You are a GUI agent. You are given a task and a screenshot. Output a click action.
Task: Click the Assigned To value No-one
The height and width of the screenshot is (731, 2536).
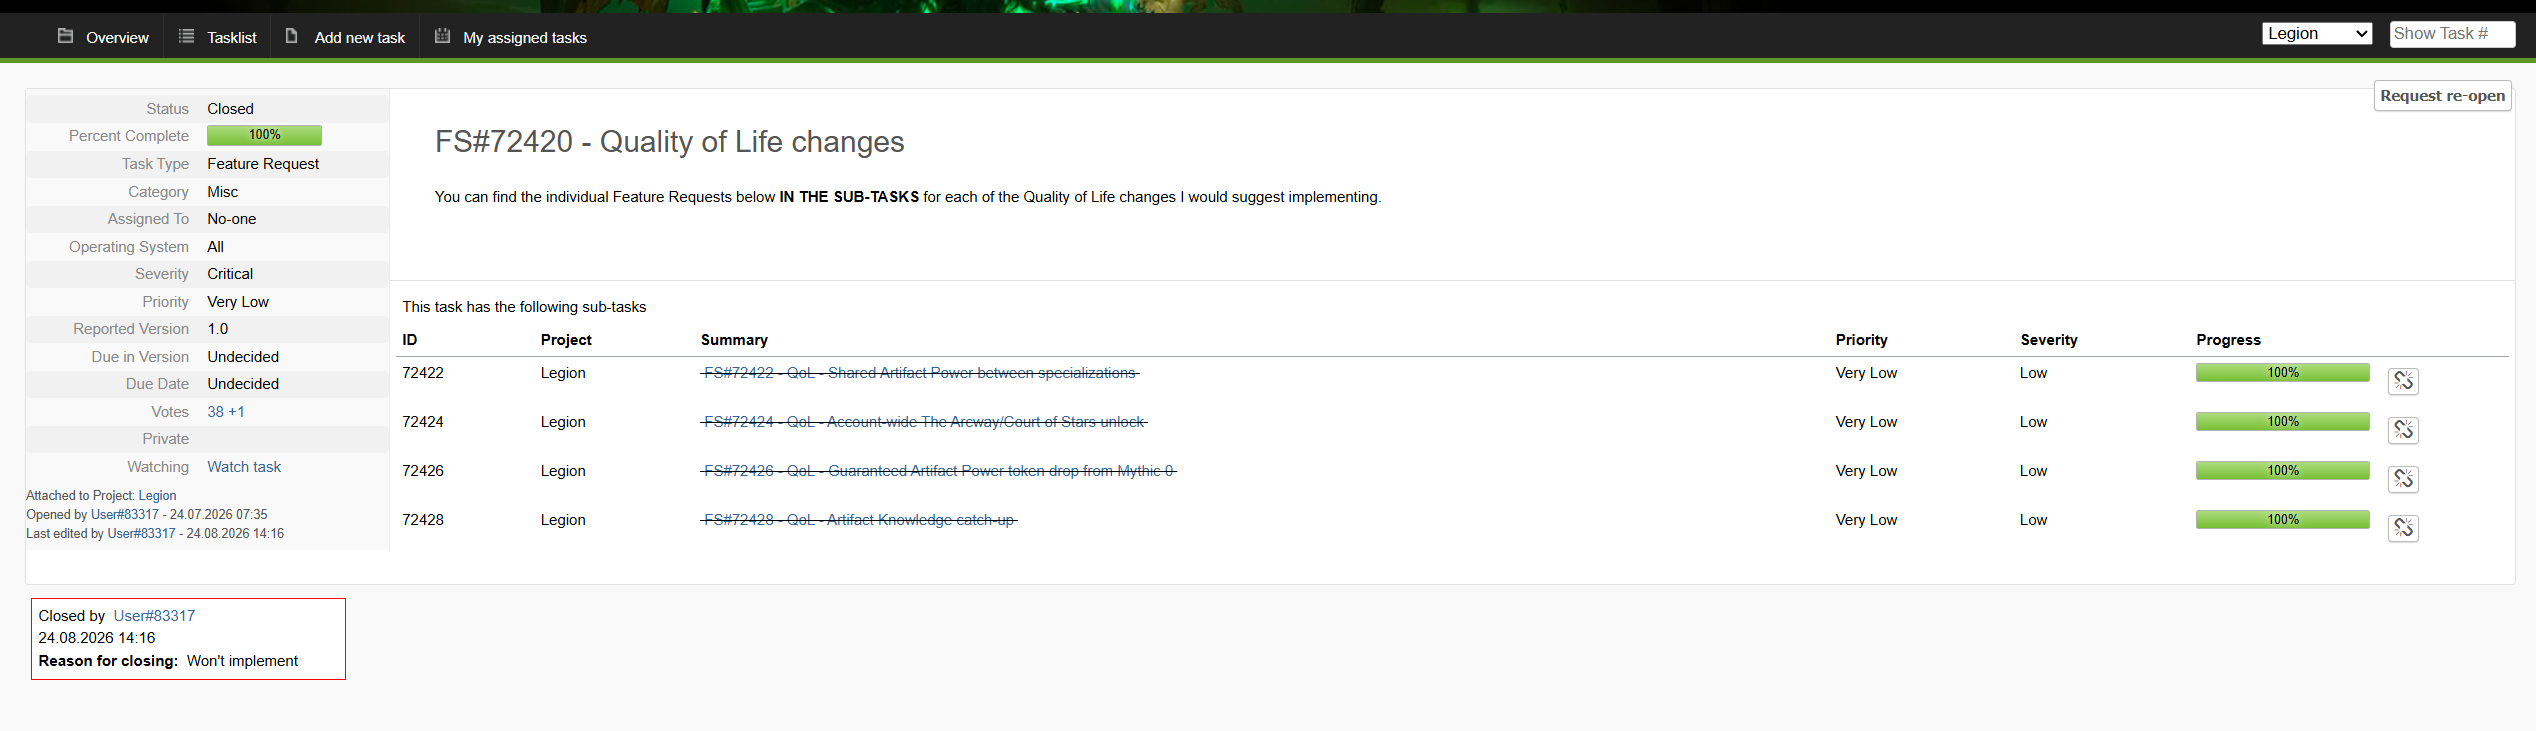[231, 219]
